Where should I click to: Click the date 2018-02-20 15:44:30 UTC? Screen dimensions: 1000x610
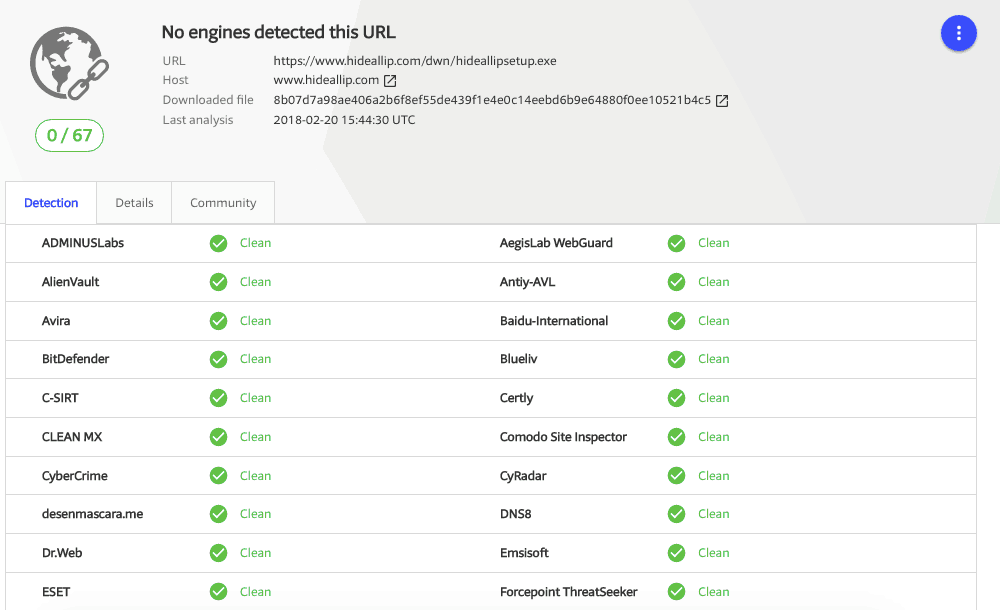coord(344,120)
